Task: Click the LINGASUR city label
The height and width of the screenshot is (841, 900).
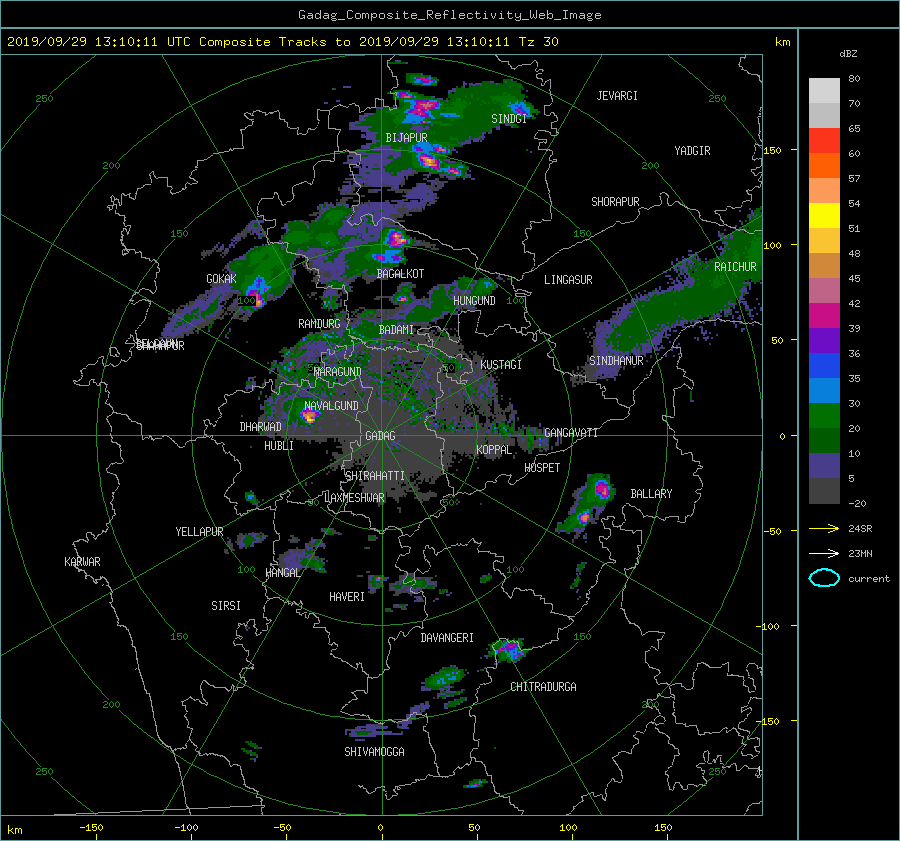Action: click(568, 280)
